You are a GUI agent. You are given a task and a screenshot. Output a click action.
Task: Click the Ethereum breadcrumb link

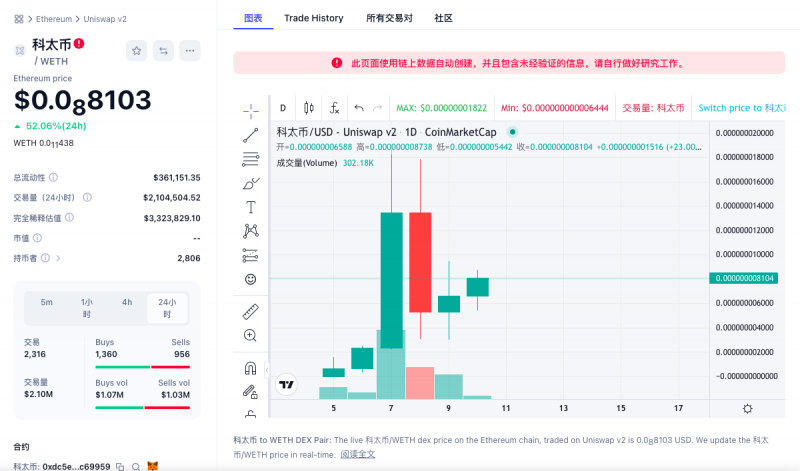coord(54,19)
